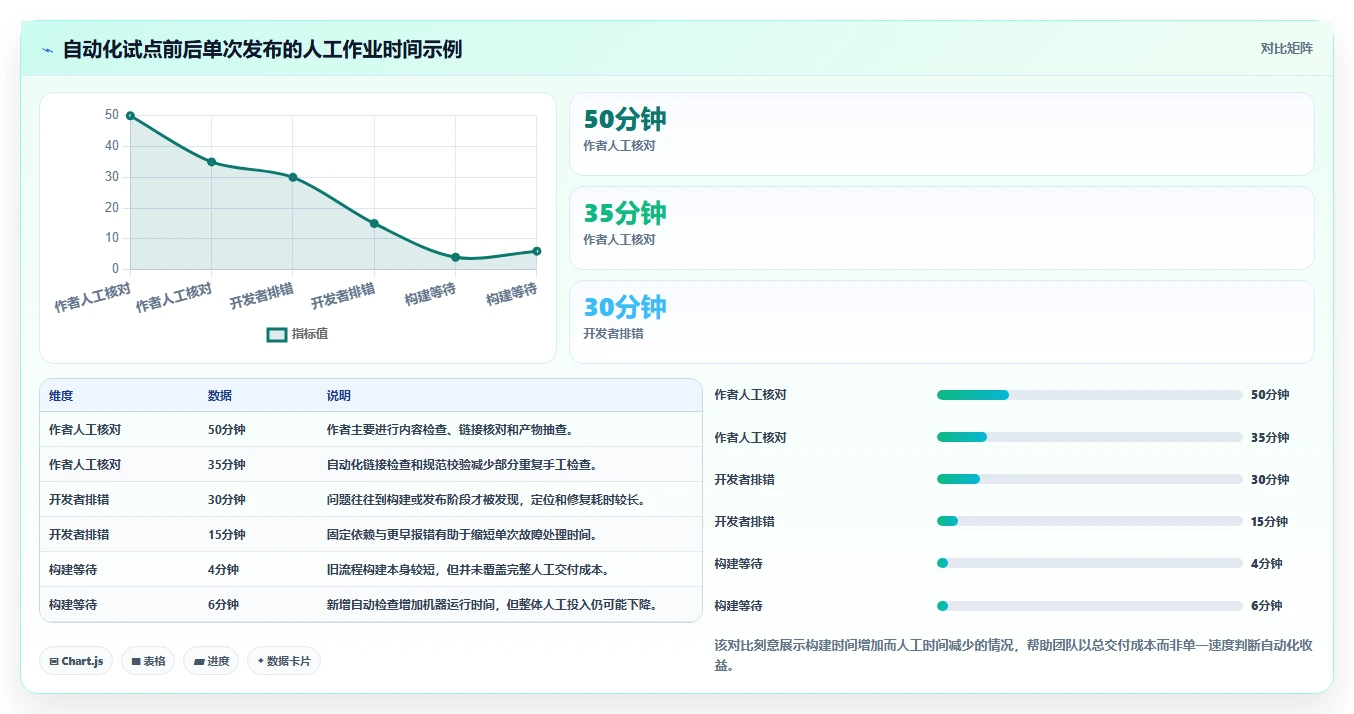This screenshot has height=714, width=1354.
Task: Click the progress bar for the 30分钟 row
Action: [1090, 479]
